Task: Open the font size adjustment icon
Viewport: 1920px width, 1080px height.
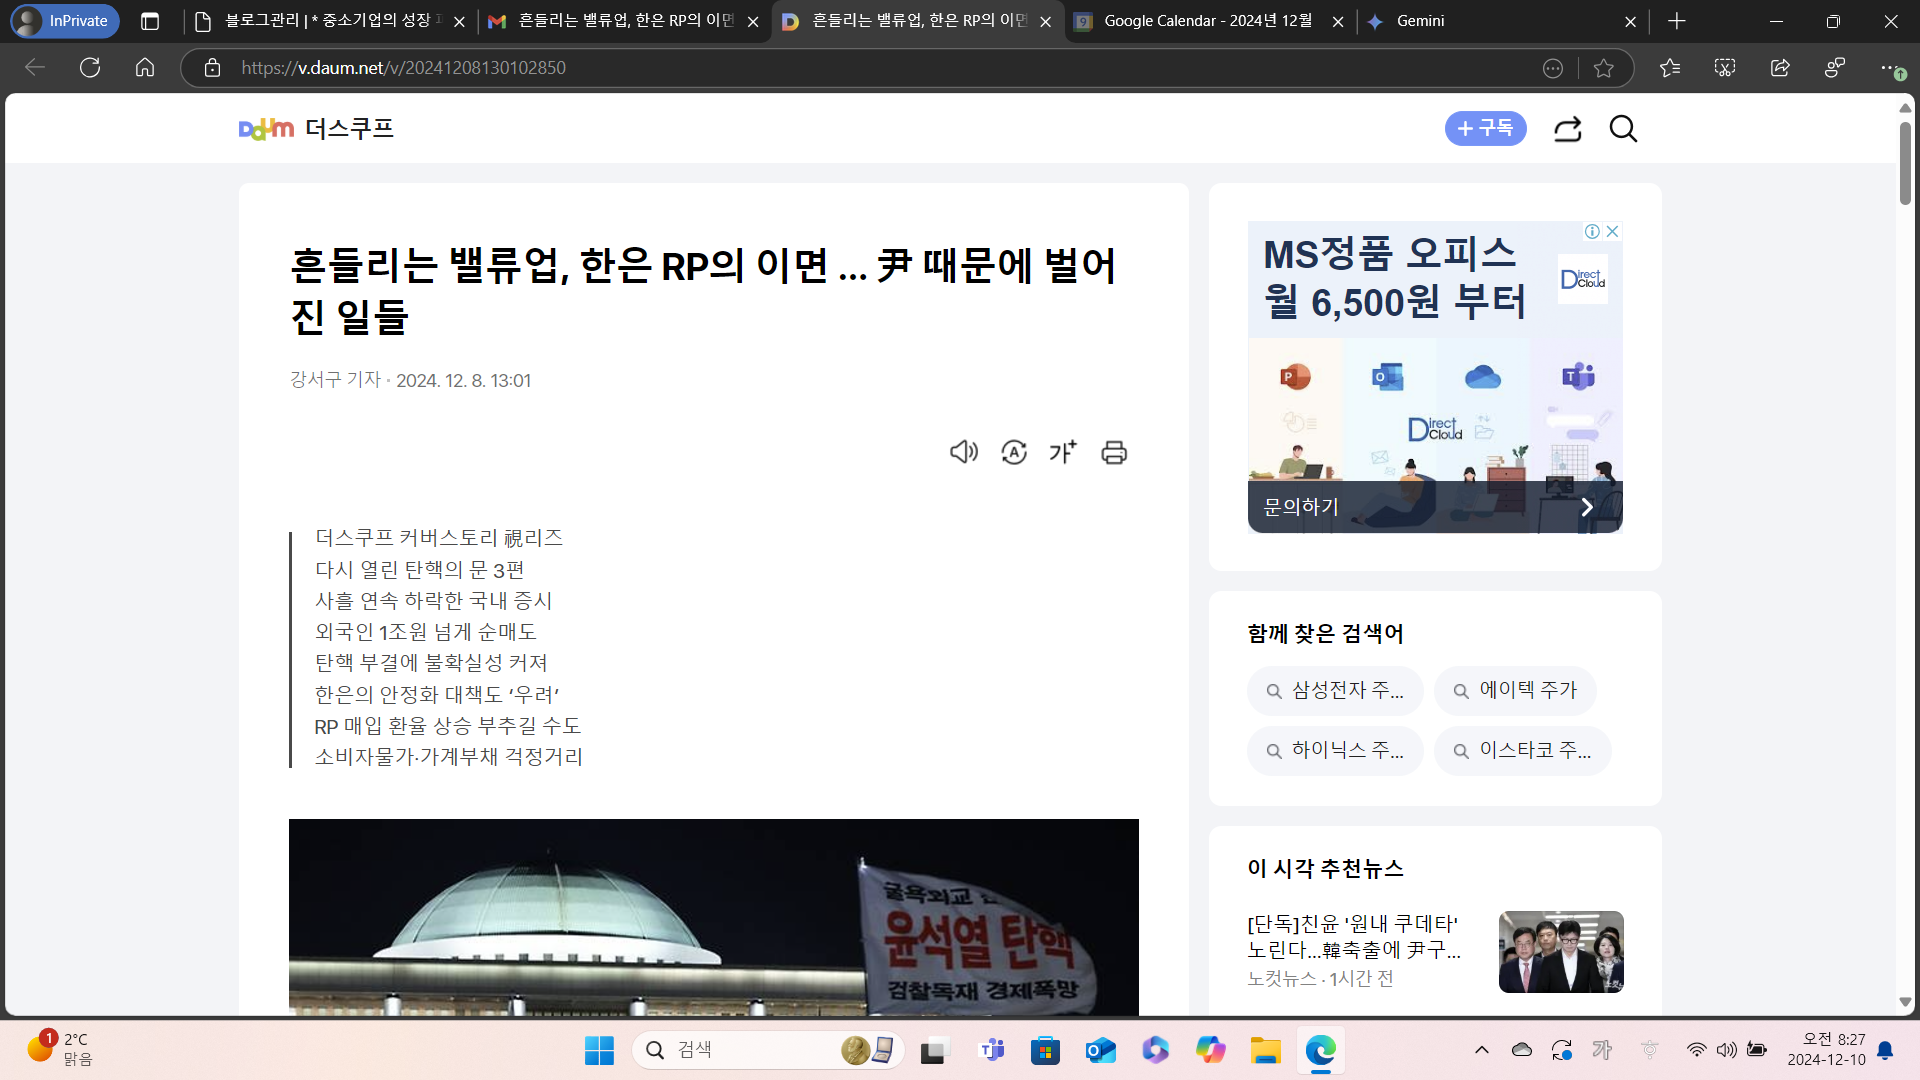Action: tap(1063, 452)
